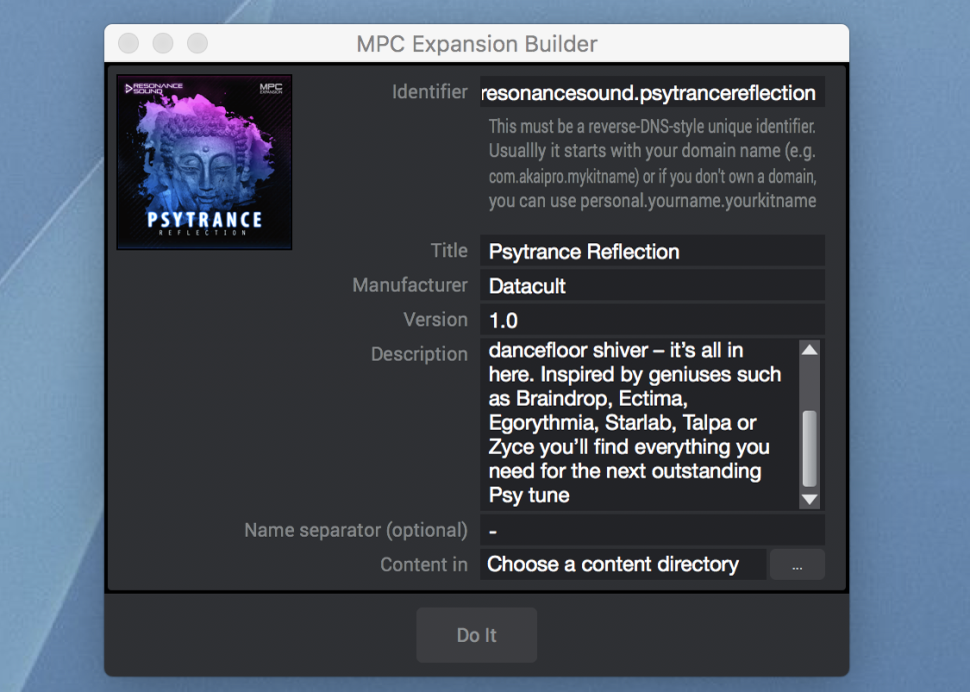The height and width of the screenshot is (692, 970).
Task: Click the Description scrollbar thumb
Action: (809, 448)
